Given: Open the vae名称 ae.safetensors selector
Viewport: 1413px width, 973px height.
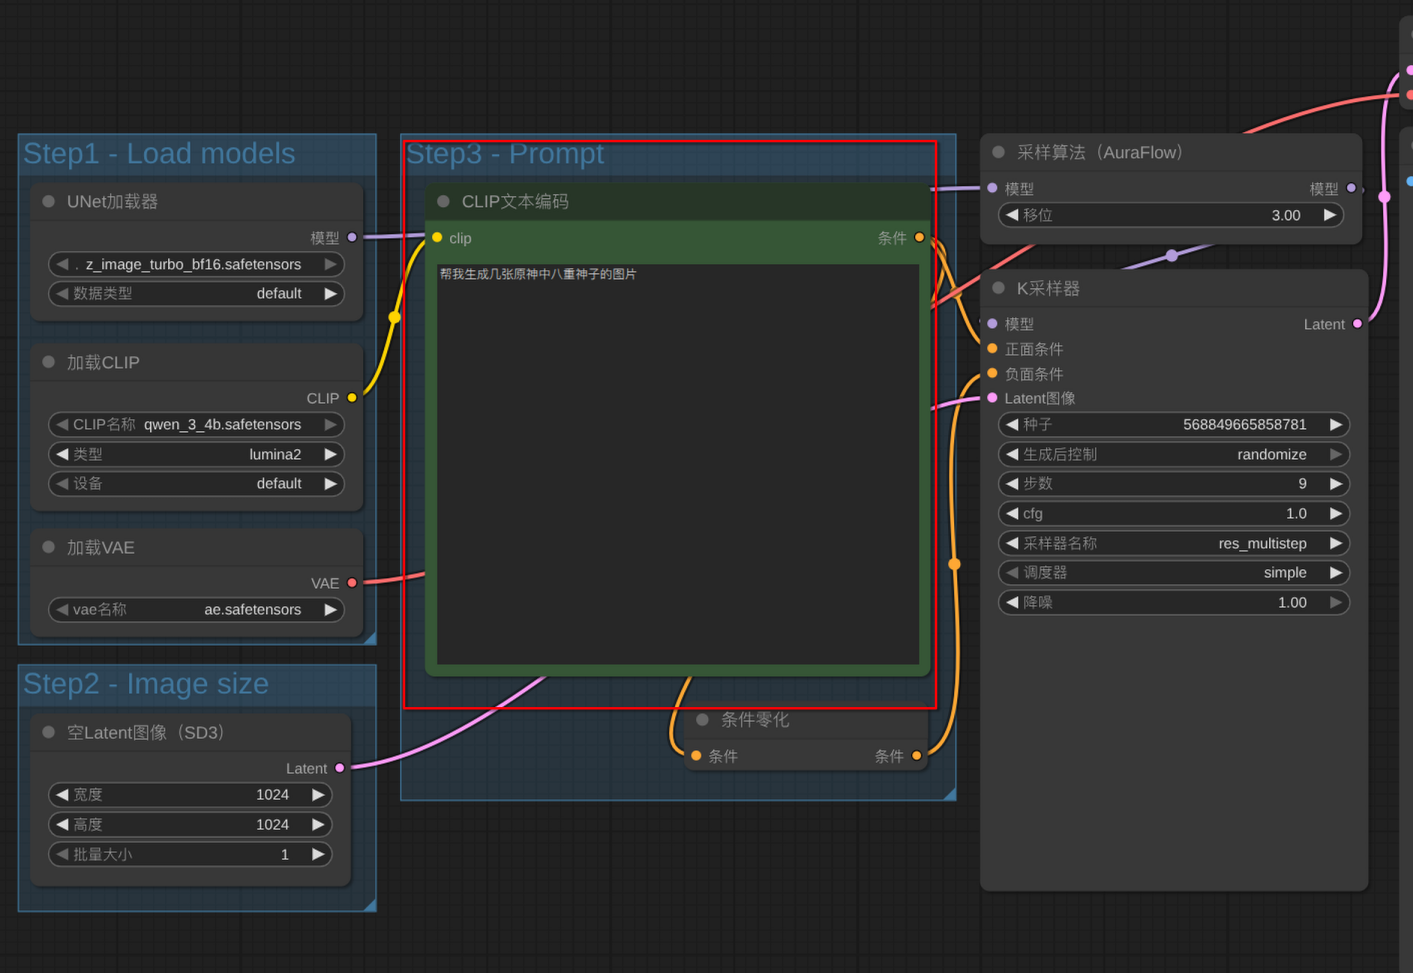Looking at the screenshot, I should click(196, 609).
